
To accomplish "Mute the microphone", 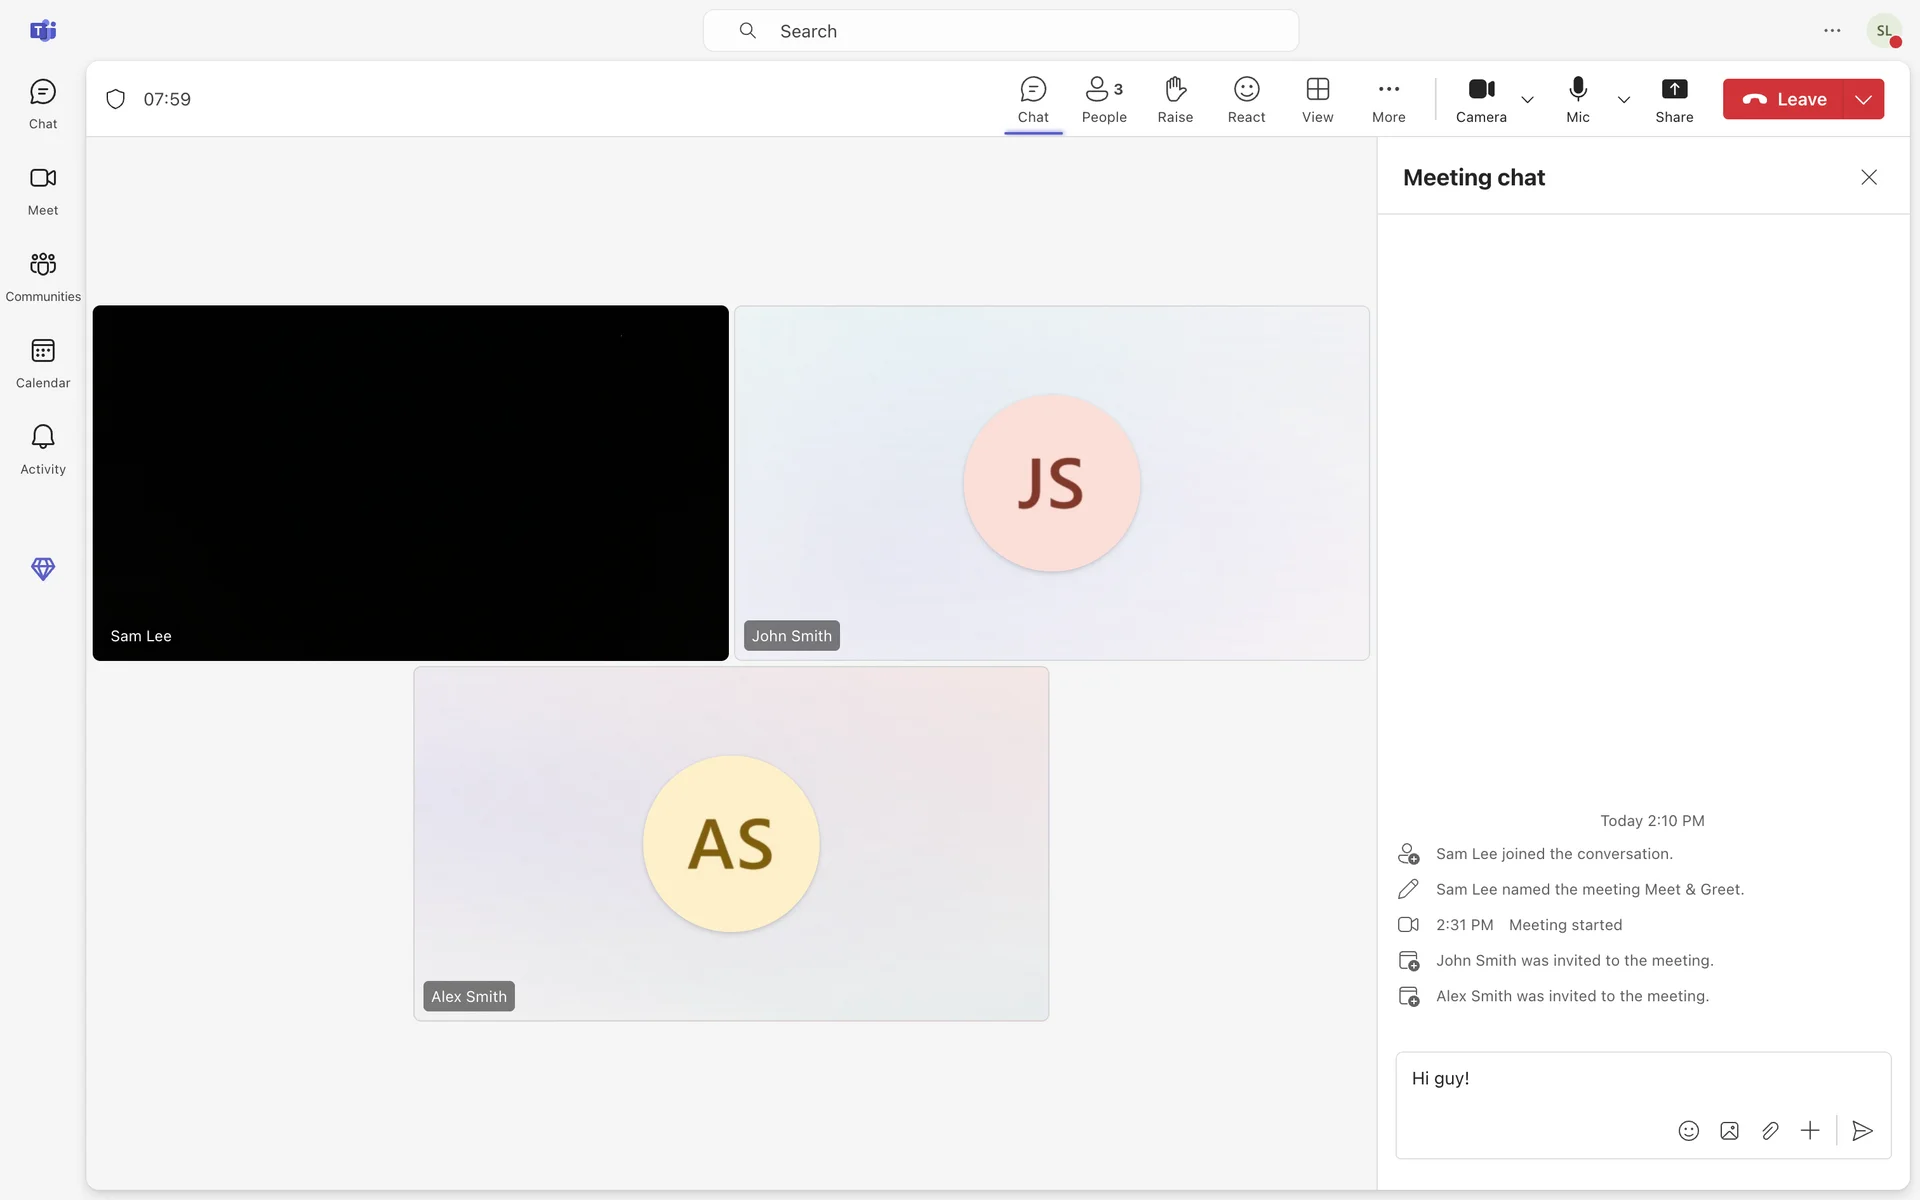I will [x=1577, y=99].
